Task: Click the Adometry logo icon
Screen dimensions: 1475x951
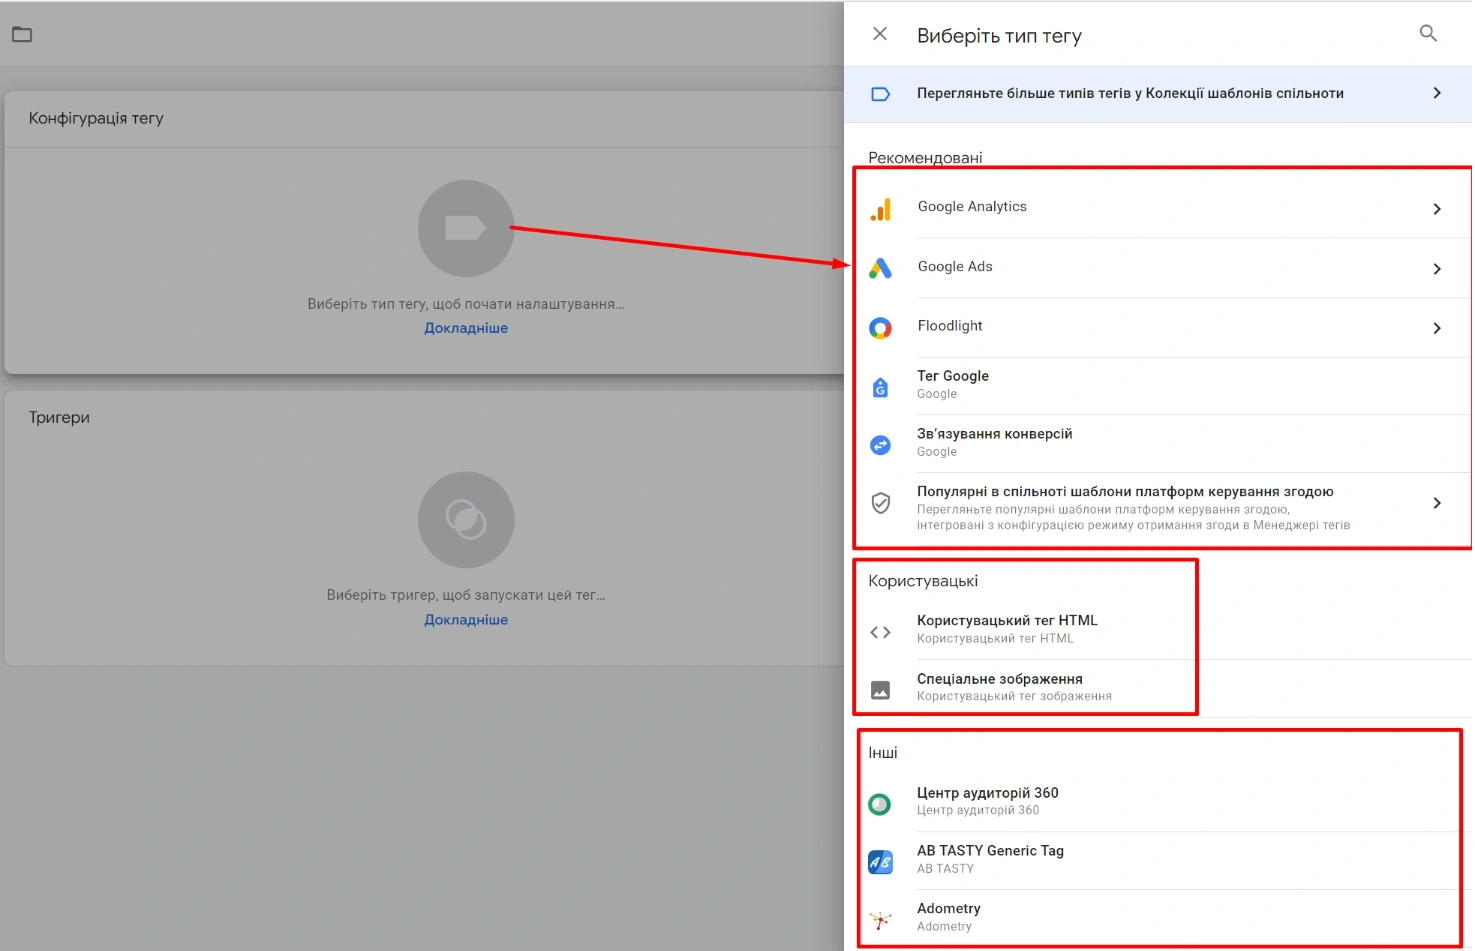Action: coord(880,920)
